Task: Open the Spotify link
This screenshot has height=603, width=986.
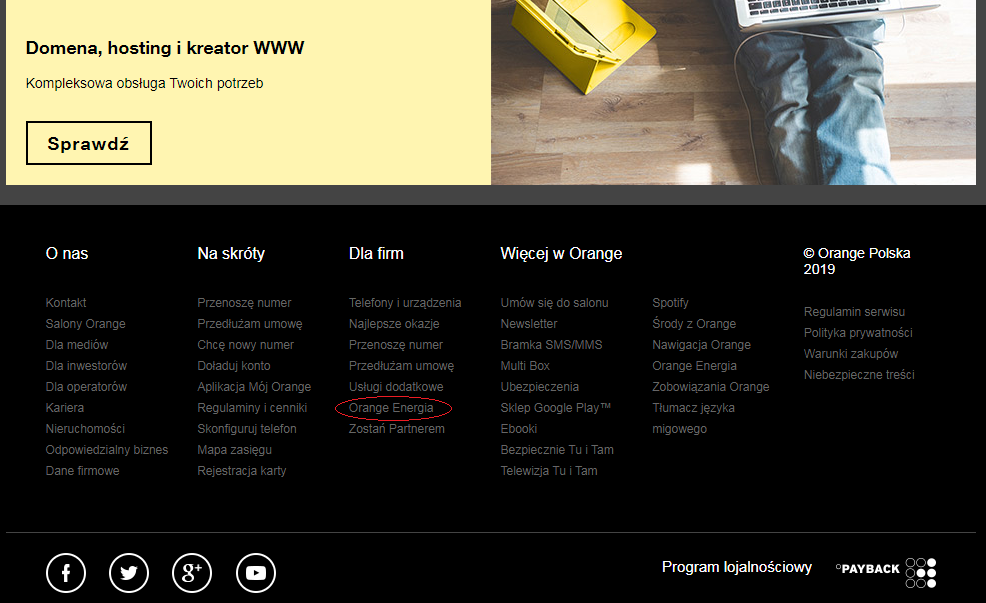Action: pyautogui.click(x=670, y=302)
